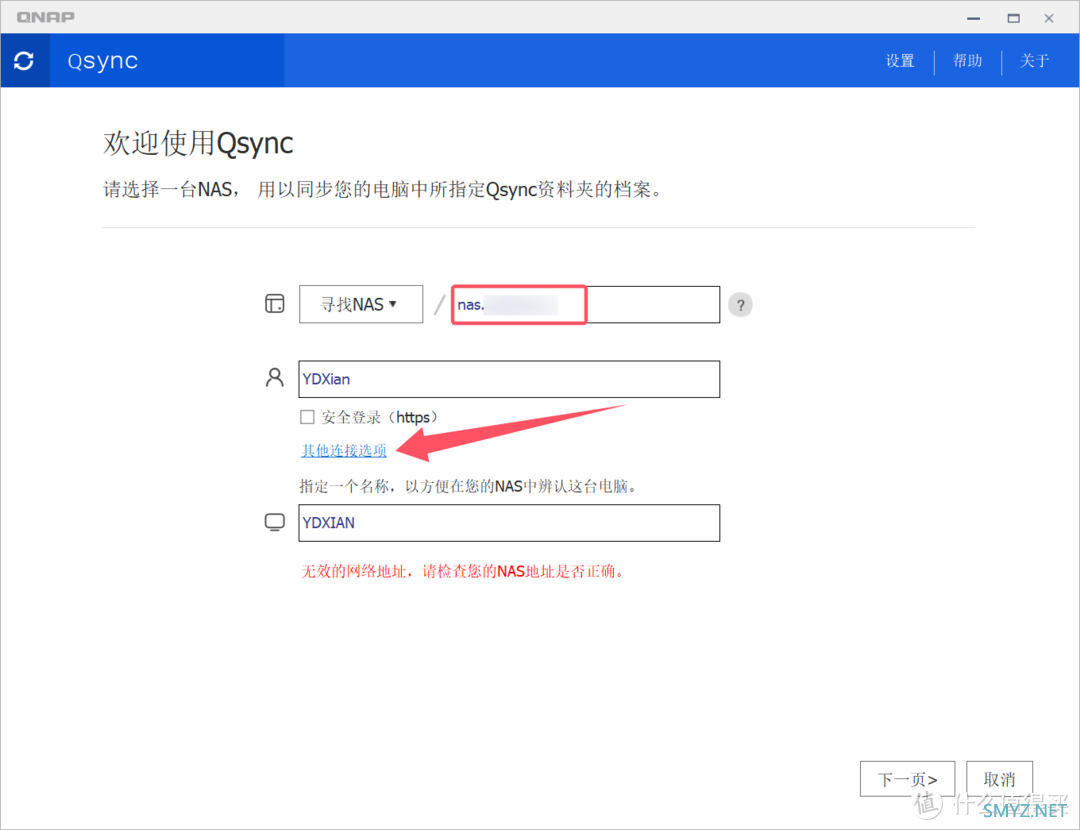The width and height of the screenshot is (1080, 830).
Task: Click the QNAP logo in title bar
Action: pyautogui.click(x=45, y=17)
